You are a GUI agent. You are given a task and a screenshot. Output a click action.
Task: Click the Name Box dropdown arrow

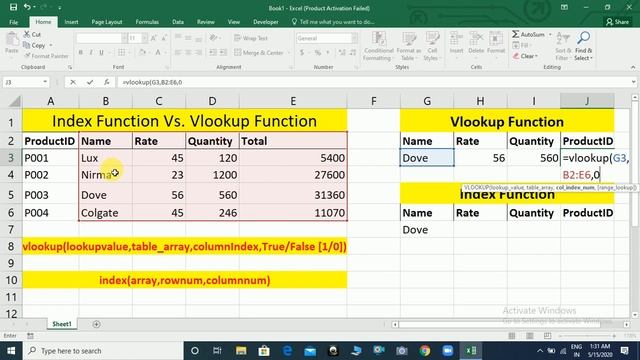click(45, 82)
